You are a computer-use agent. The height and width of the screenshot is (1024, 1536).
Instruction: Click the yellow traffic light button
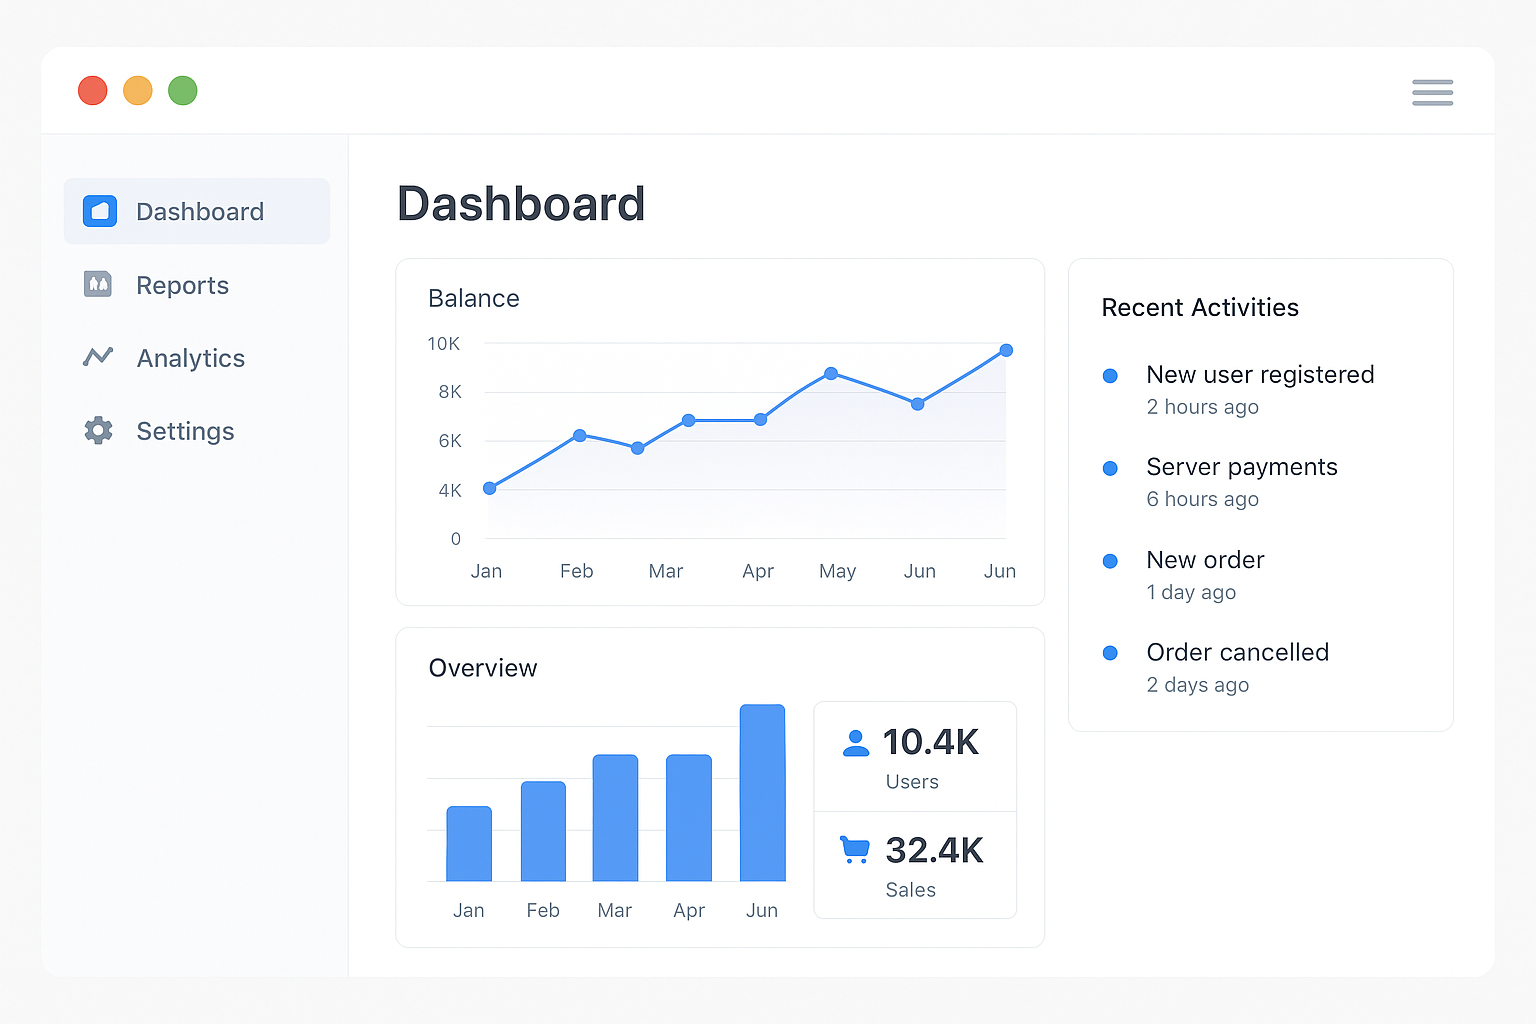coord(138,90)
